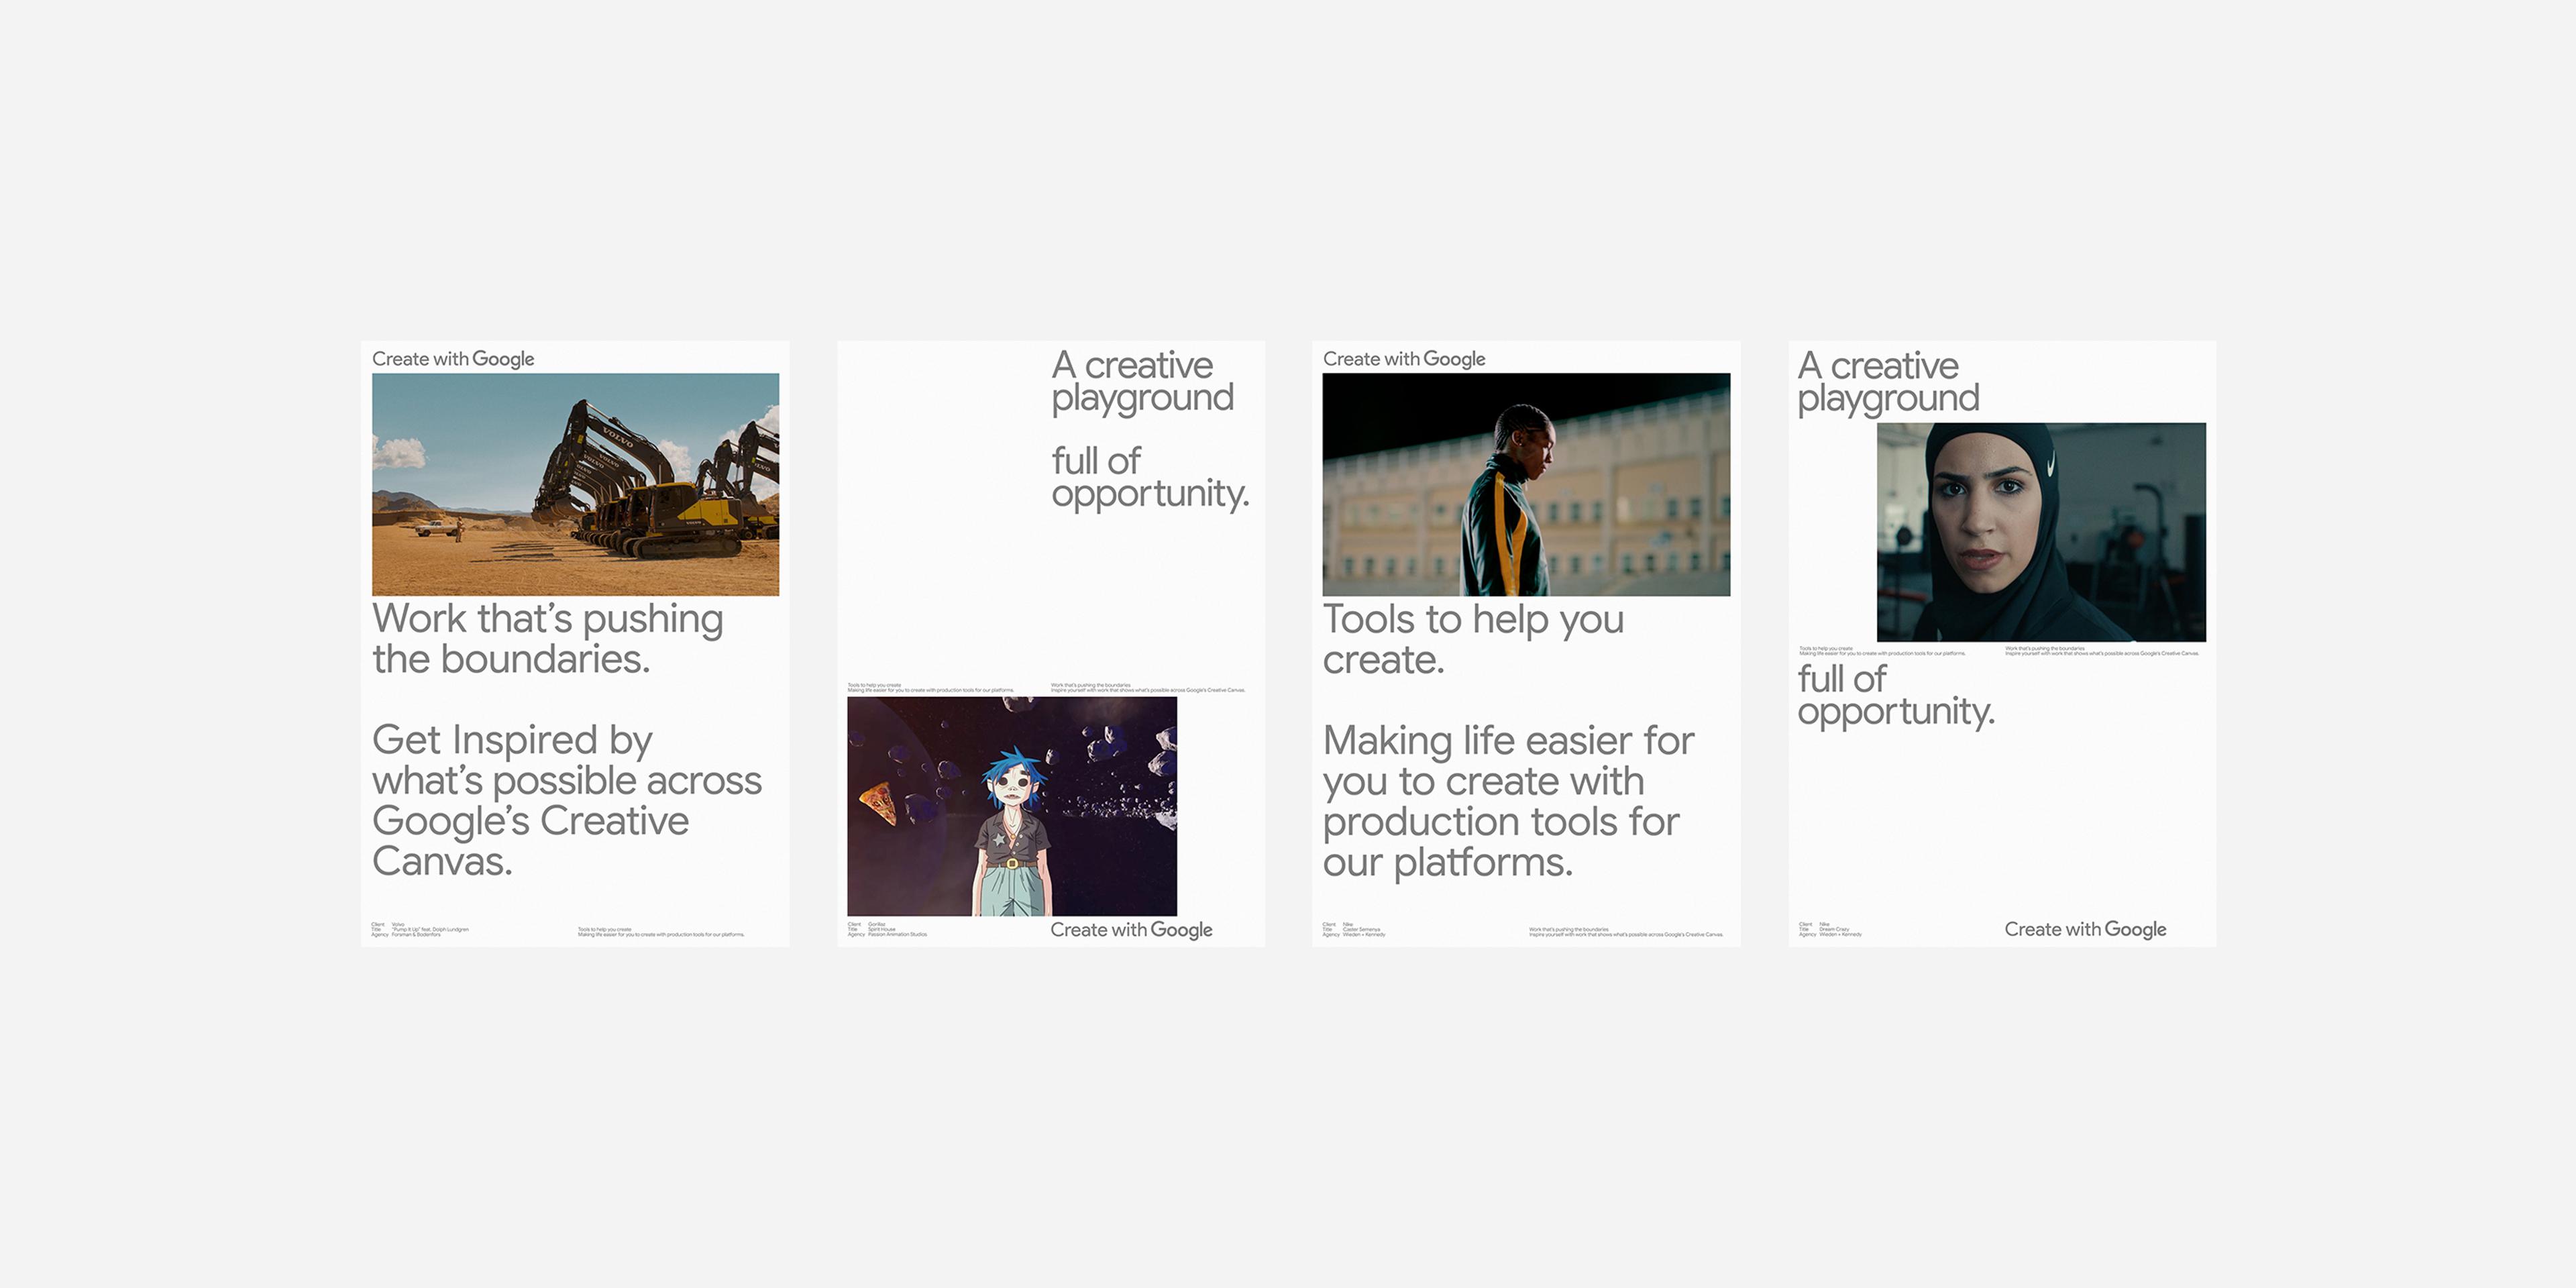Click the first poster's Create with Google logo

[x=452, y=359]
